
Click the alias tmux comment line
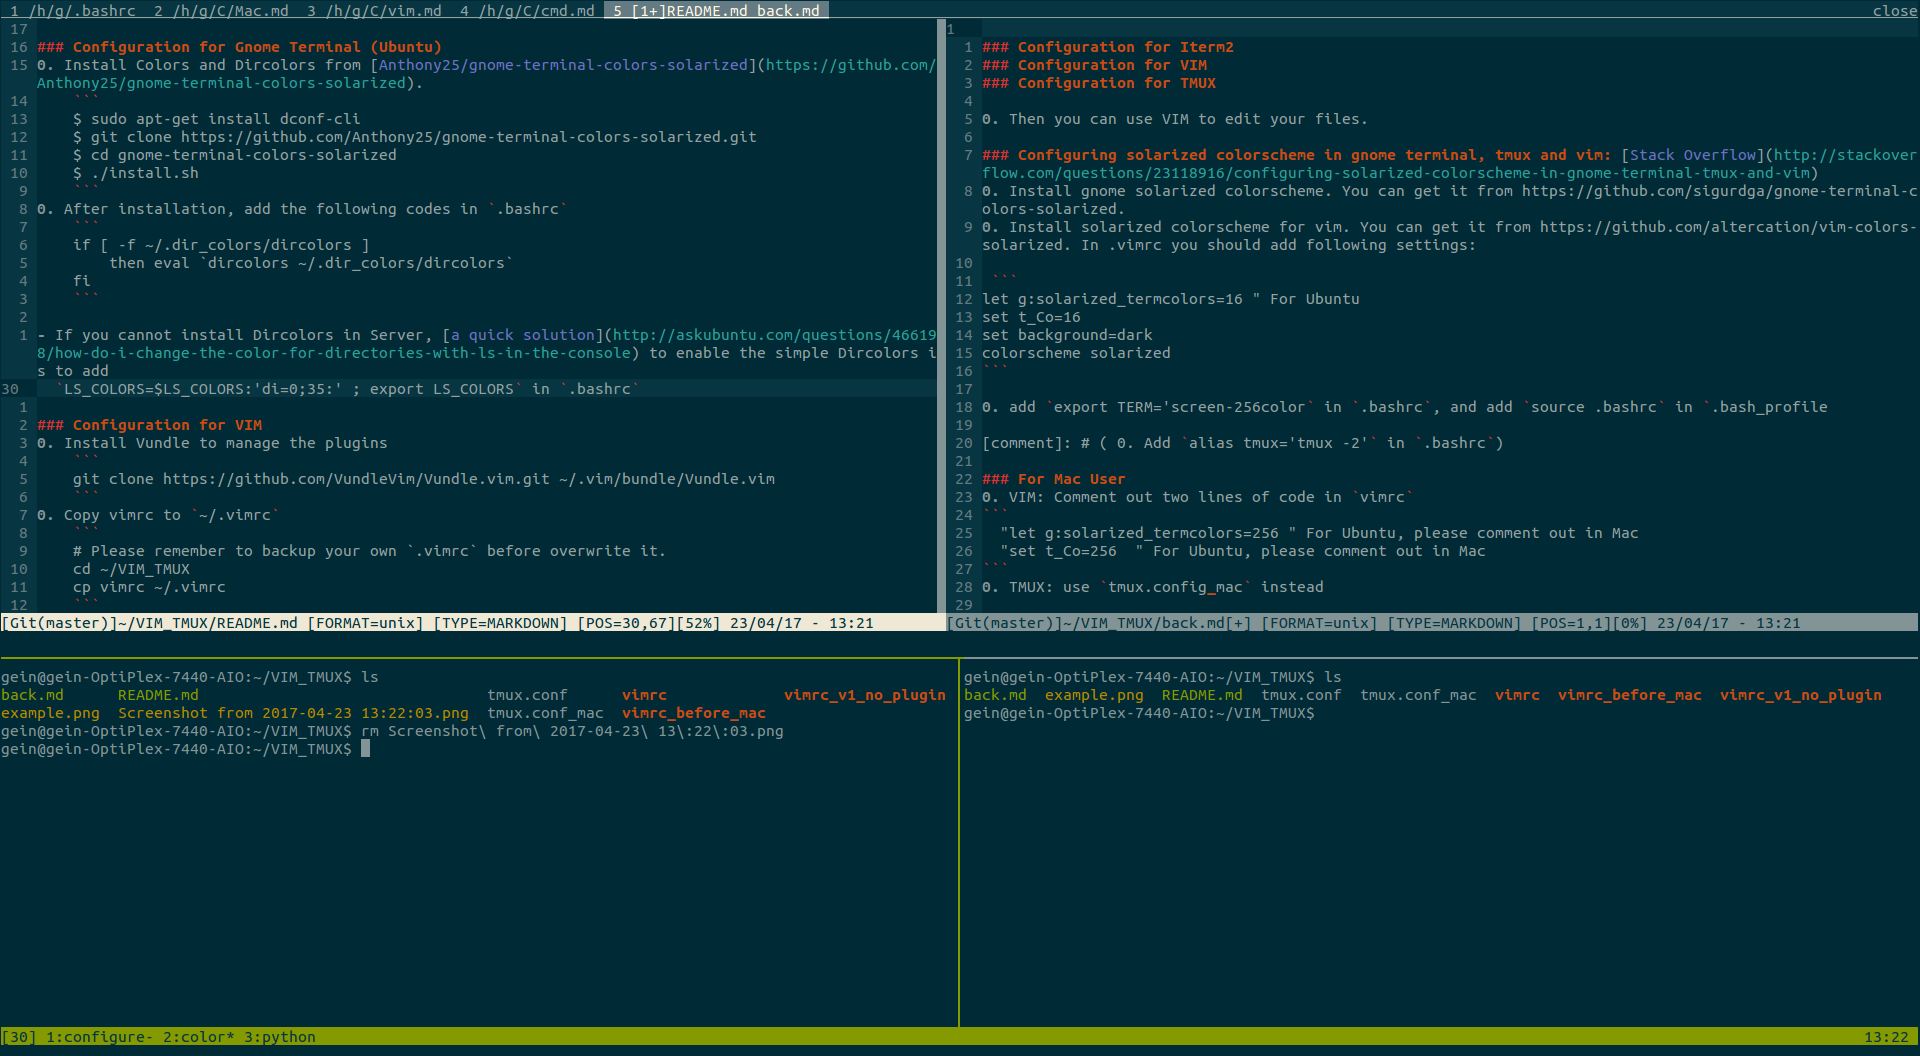tap(1243, 443)
